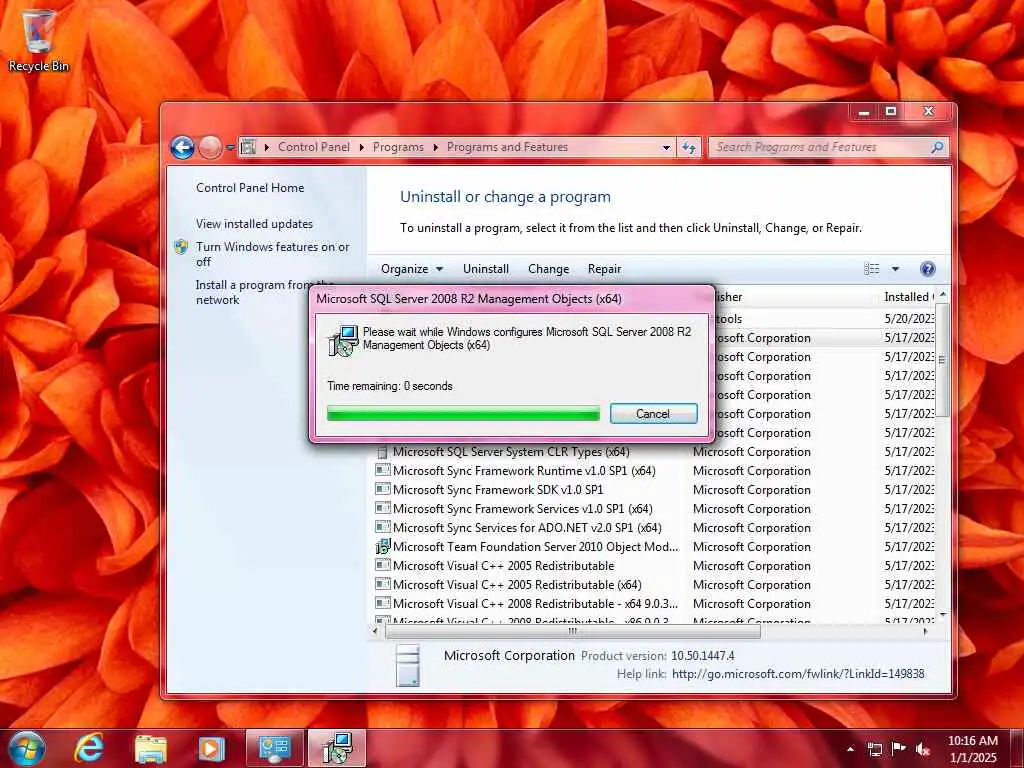Go back with the blue back arrow
Image resolution: width=1024 pixels, height=768 pixels.
pos(183,148)
